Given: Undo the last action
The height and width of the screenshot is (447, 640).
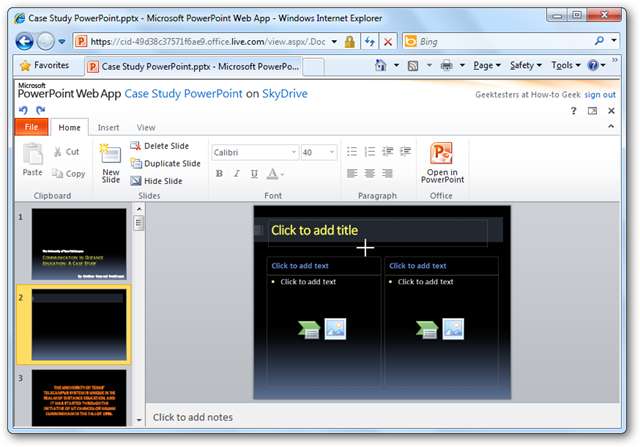Looking at the screenshot, I should [23, 110].
